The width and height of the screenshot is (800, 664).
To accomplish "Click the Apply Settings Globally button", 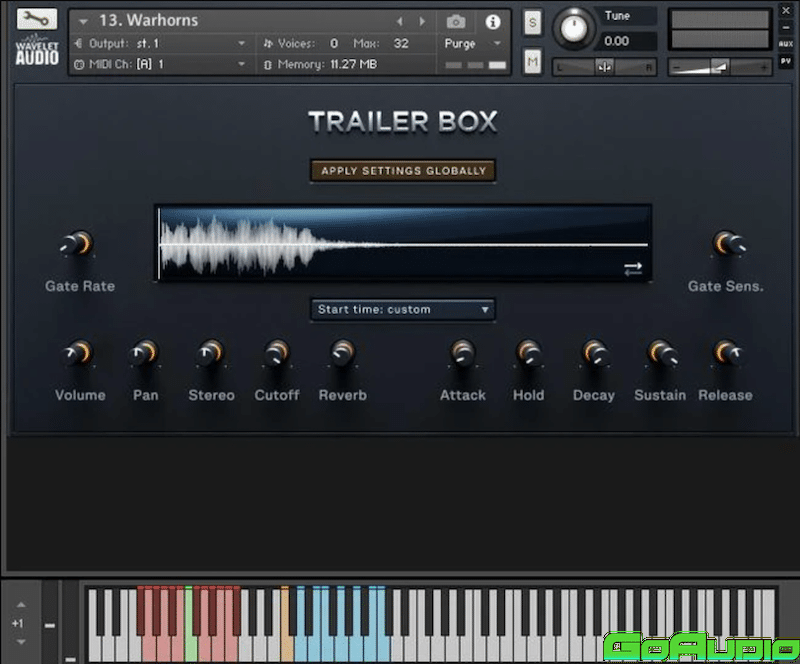I will point(403,170).
